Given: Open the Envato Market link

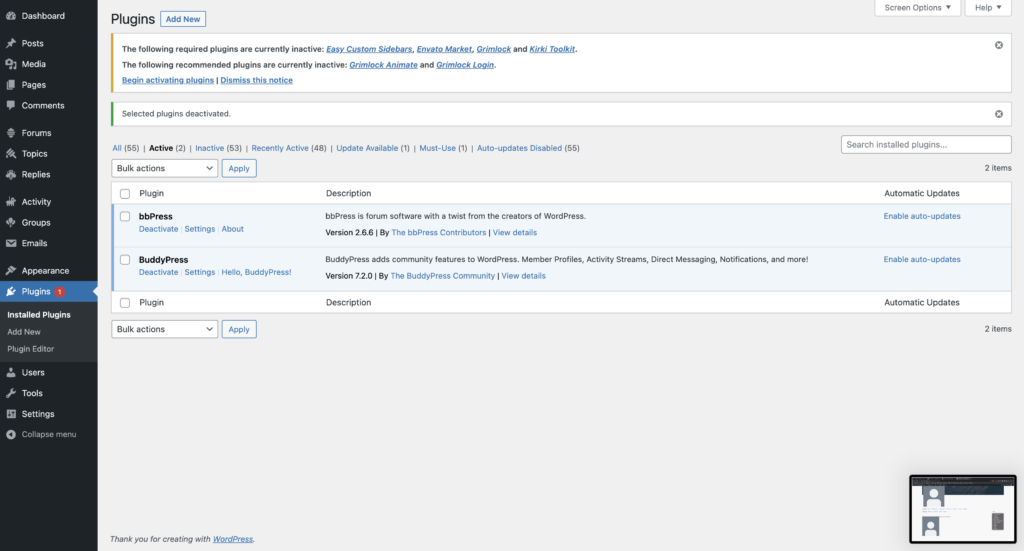Looking at the screenshot, I should click(444, 49).
